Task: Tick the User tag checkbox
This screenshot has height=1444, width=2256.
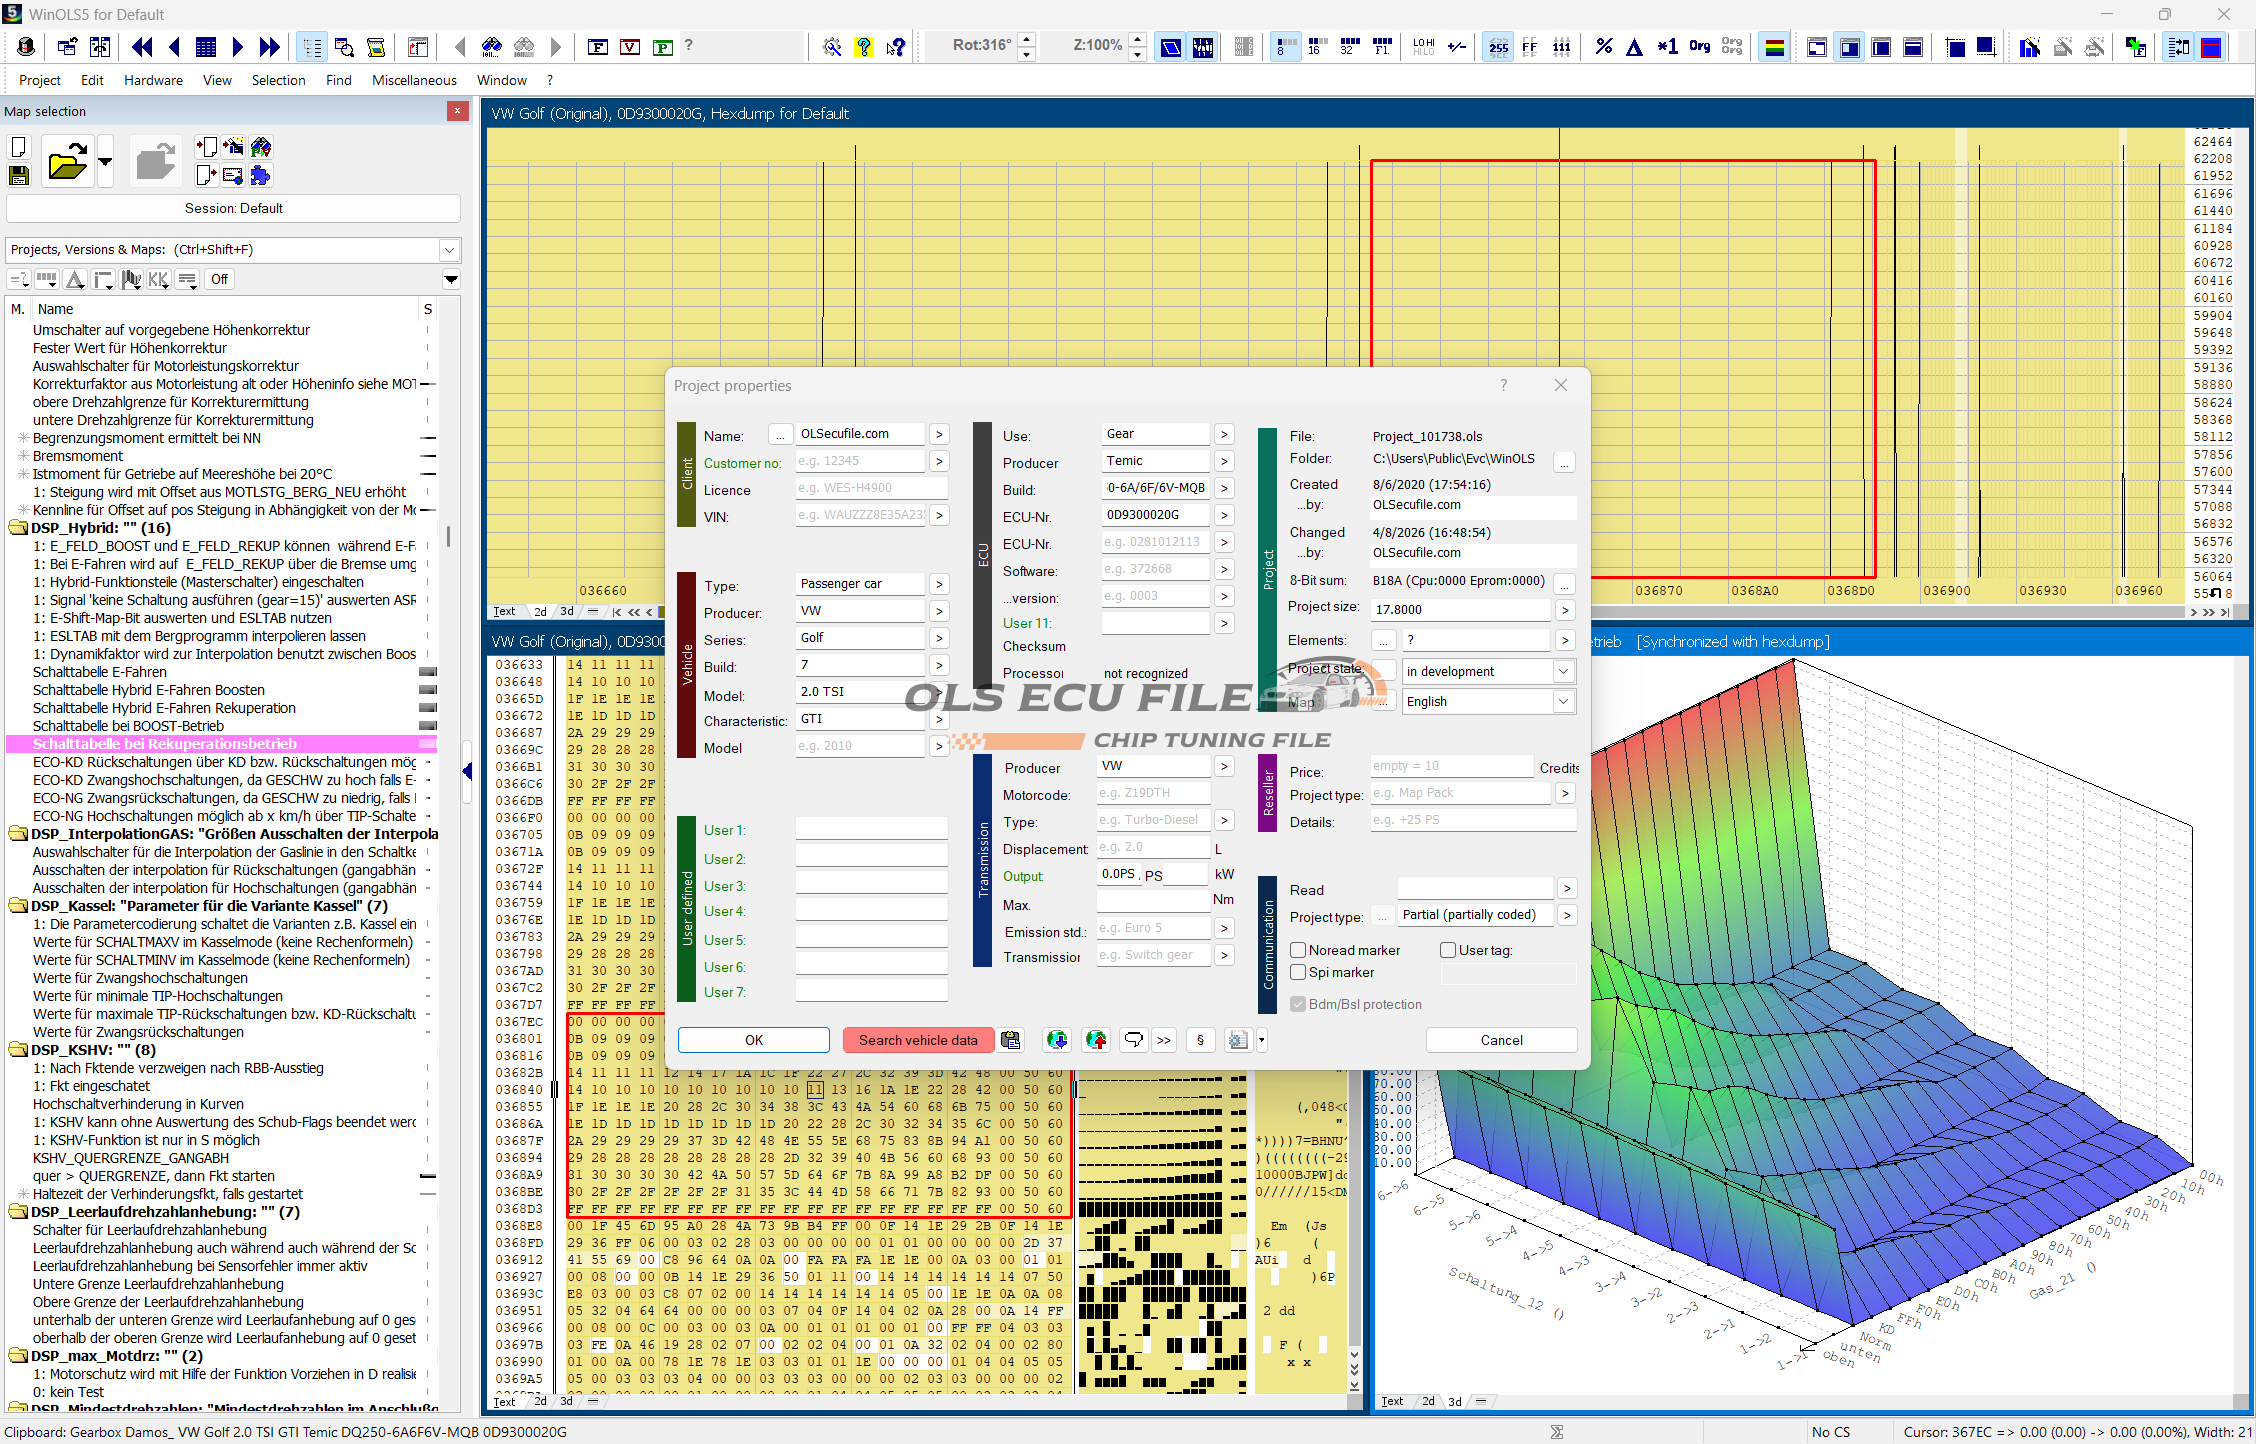Action: click(1448, 950)
